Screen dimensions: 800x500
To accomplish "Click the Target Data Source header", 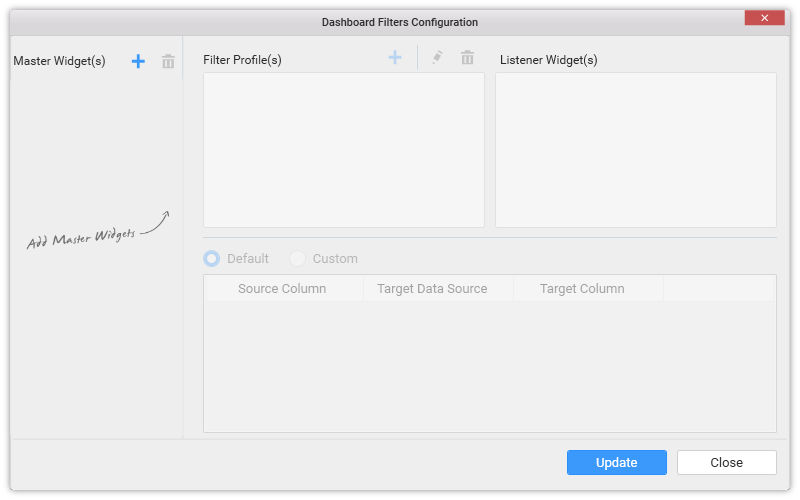I will 432,289.
